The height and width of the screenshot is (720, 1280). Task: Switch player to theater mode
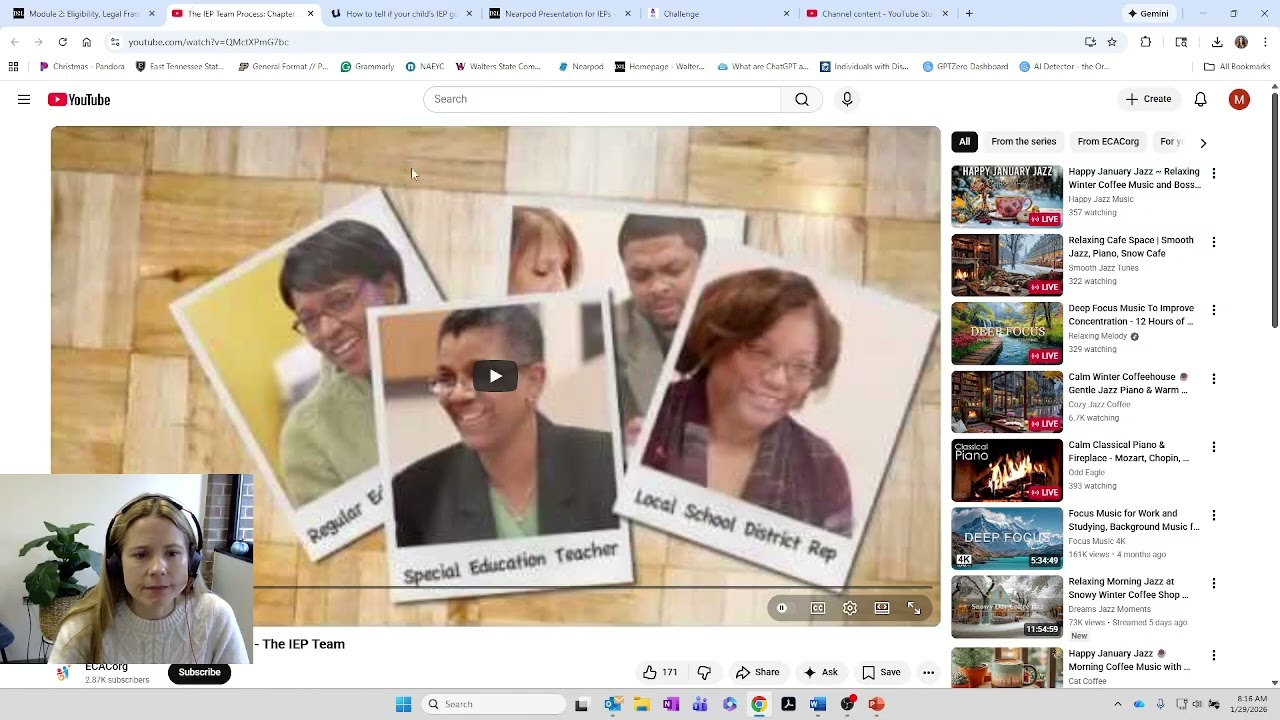882,608
